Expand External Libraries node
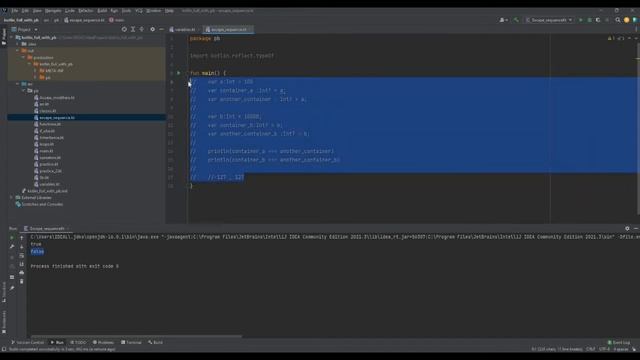The width and height of the screenshot is (640, 360). [12, 198]
